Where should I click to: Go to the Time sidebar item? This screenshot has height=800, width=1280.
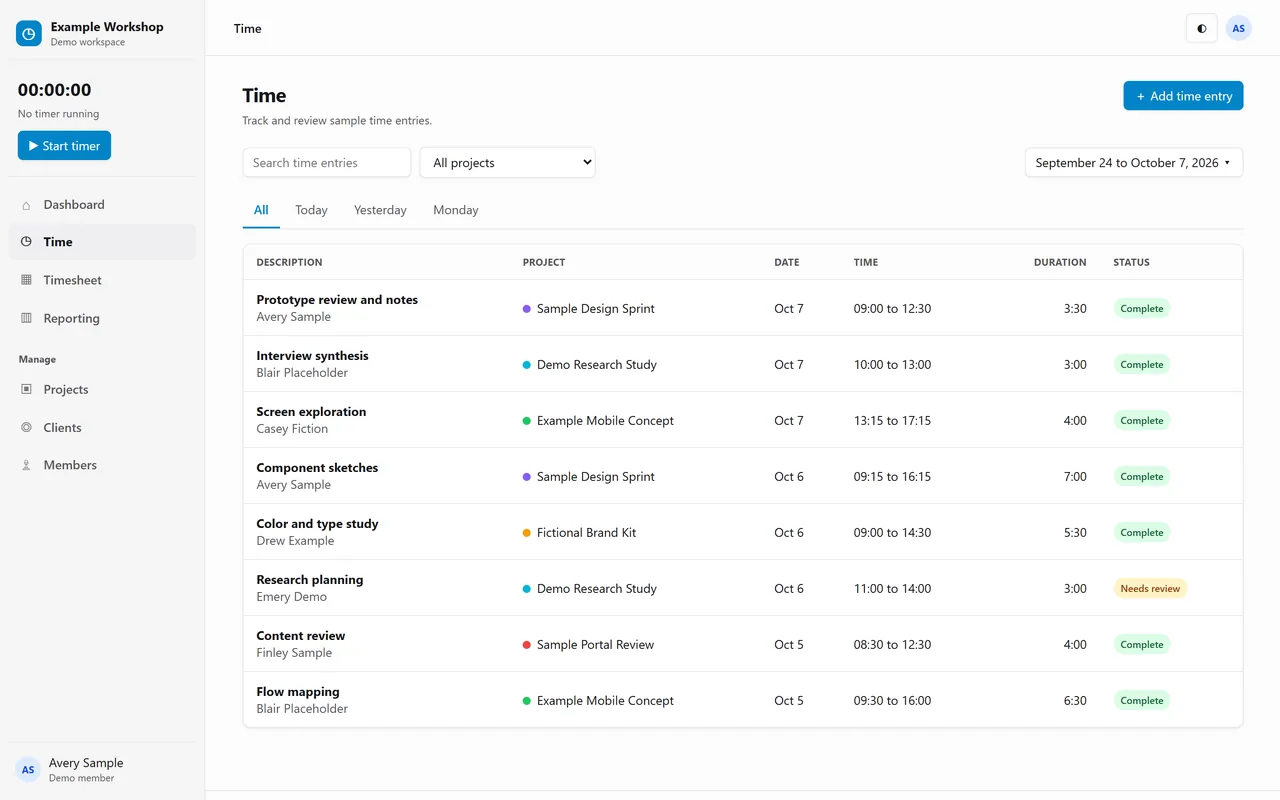point(102,242)
